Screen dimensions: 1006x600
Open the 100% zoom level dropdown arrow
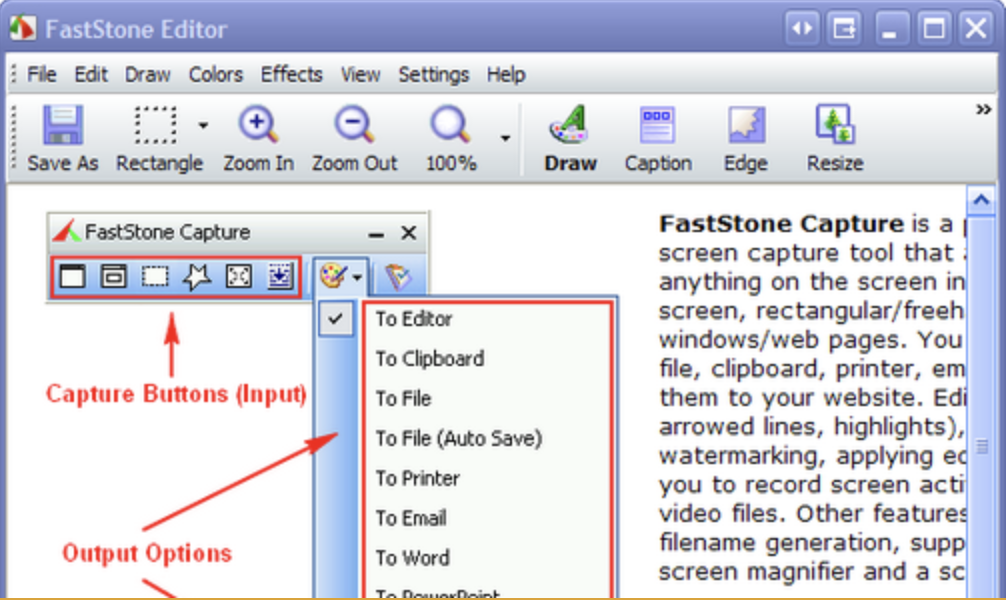tap(505, 137)
